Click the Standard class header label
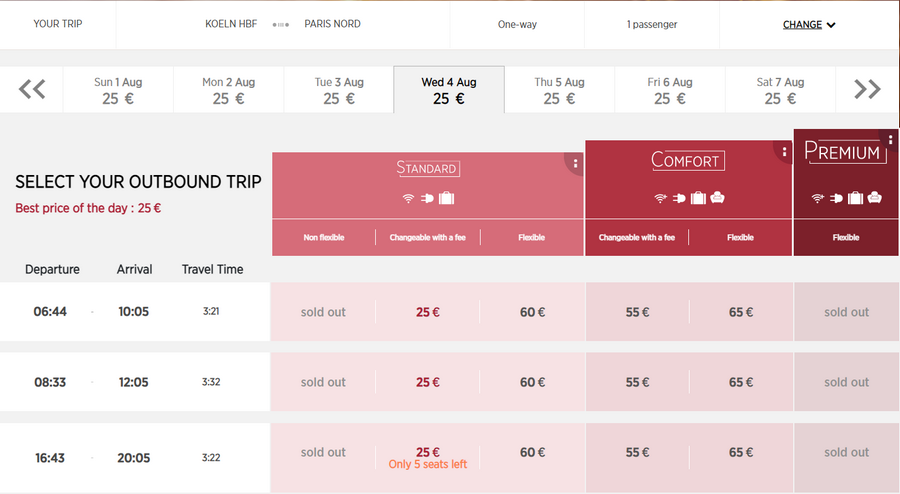Image resolution: width=900 pixels, height=494 pixels. [428, 168]
